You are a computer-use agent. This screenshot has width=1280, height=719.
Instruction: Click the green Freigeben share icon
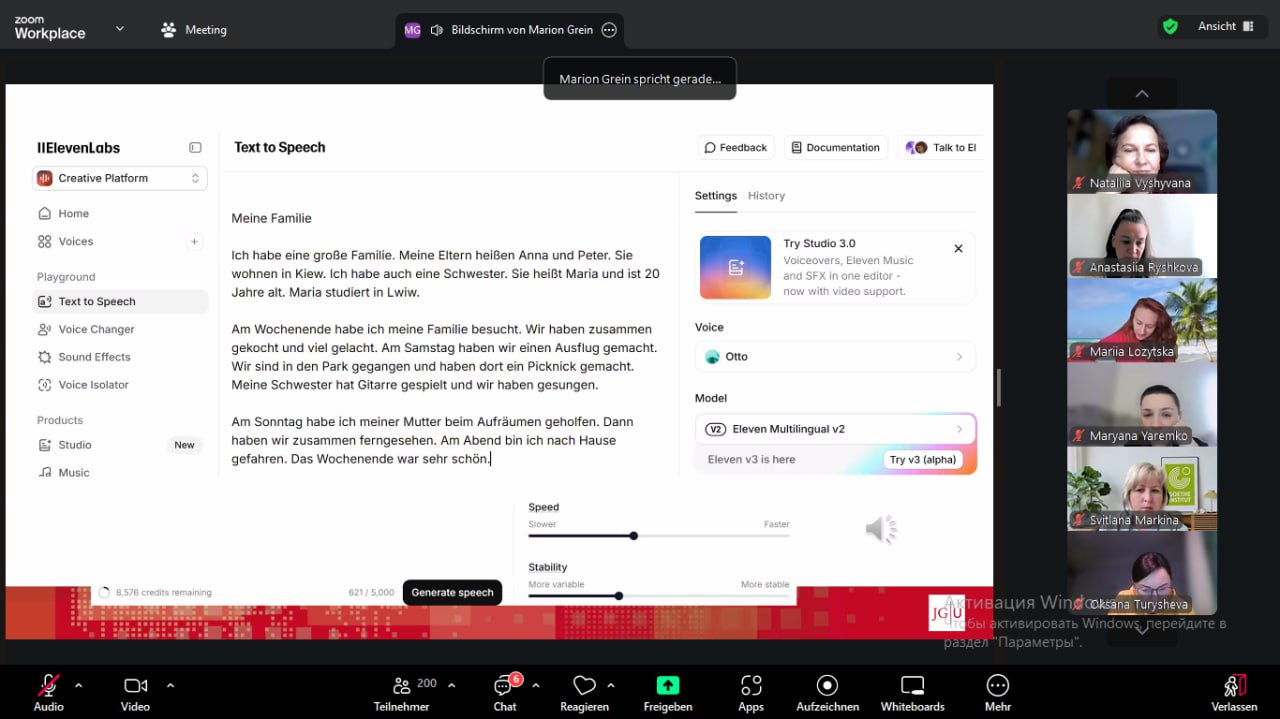667,686
